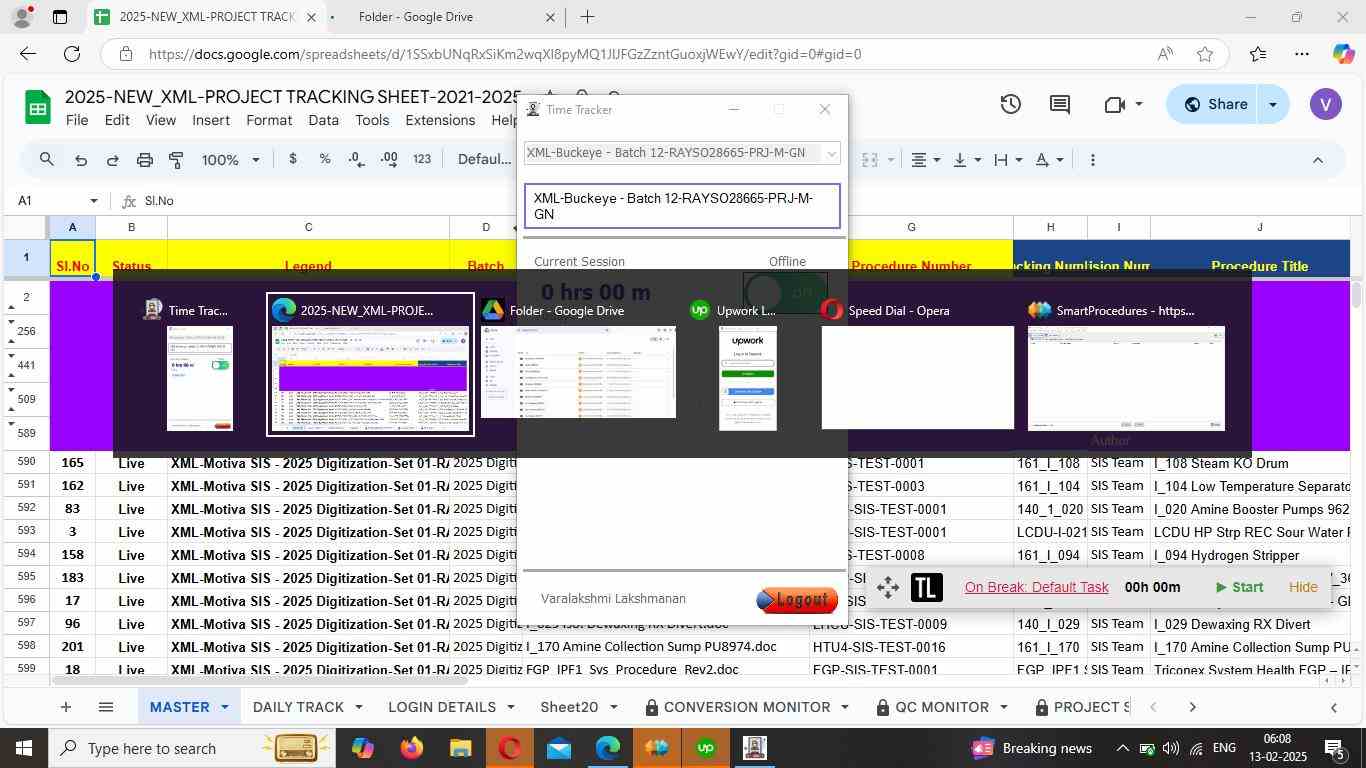This screenshot has height=768, width=1366.
Task: Open Upwork app from the taskbar
Action: click(706, 748)
